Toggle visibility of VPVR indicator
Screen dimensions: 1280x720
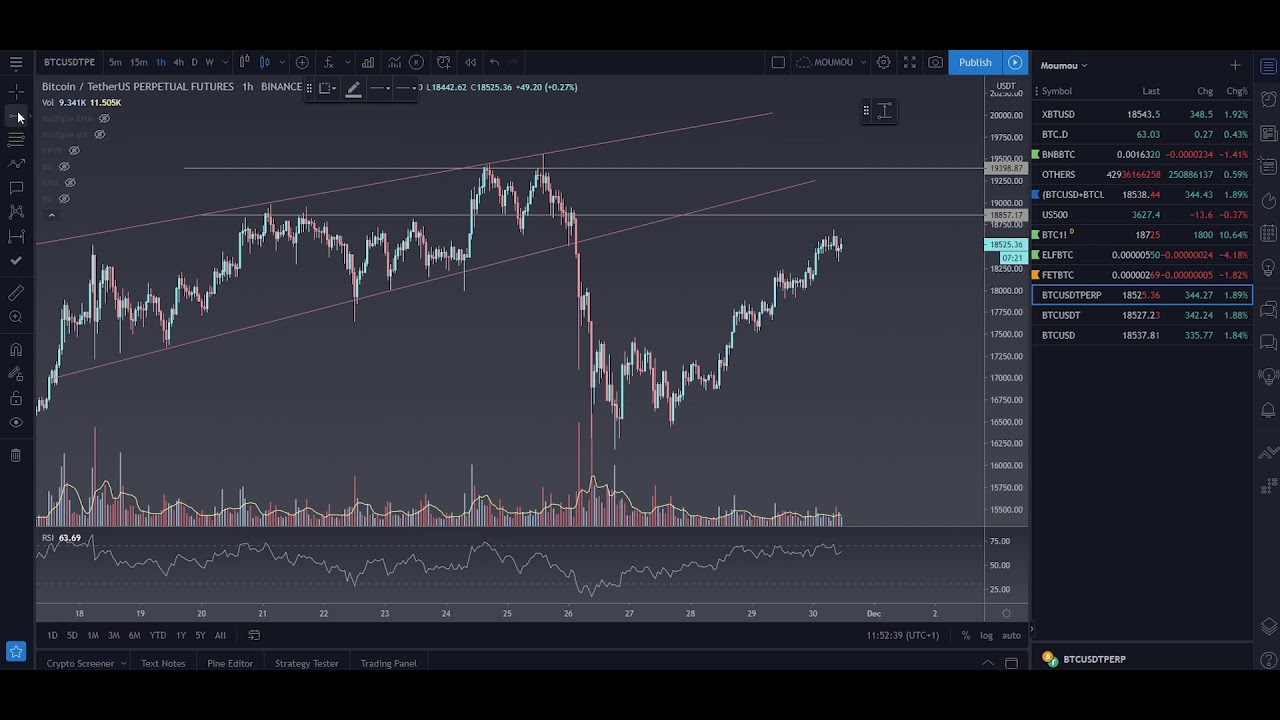pos(74,151)
